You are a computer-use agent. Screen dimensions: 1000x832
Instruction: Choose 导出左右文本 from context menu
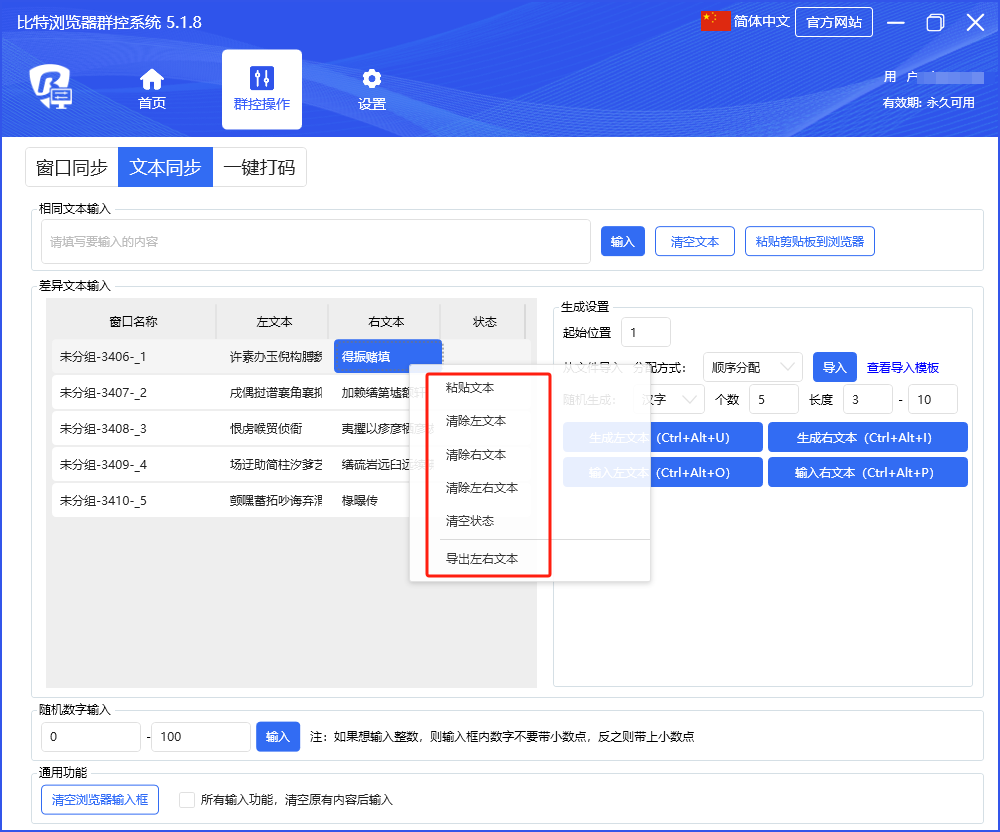click(482, 558)
